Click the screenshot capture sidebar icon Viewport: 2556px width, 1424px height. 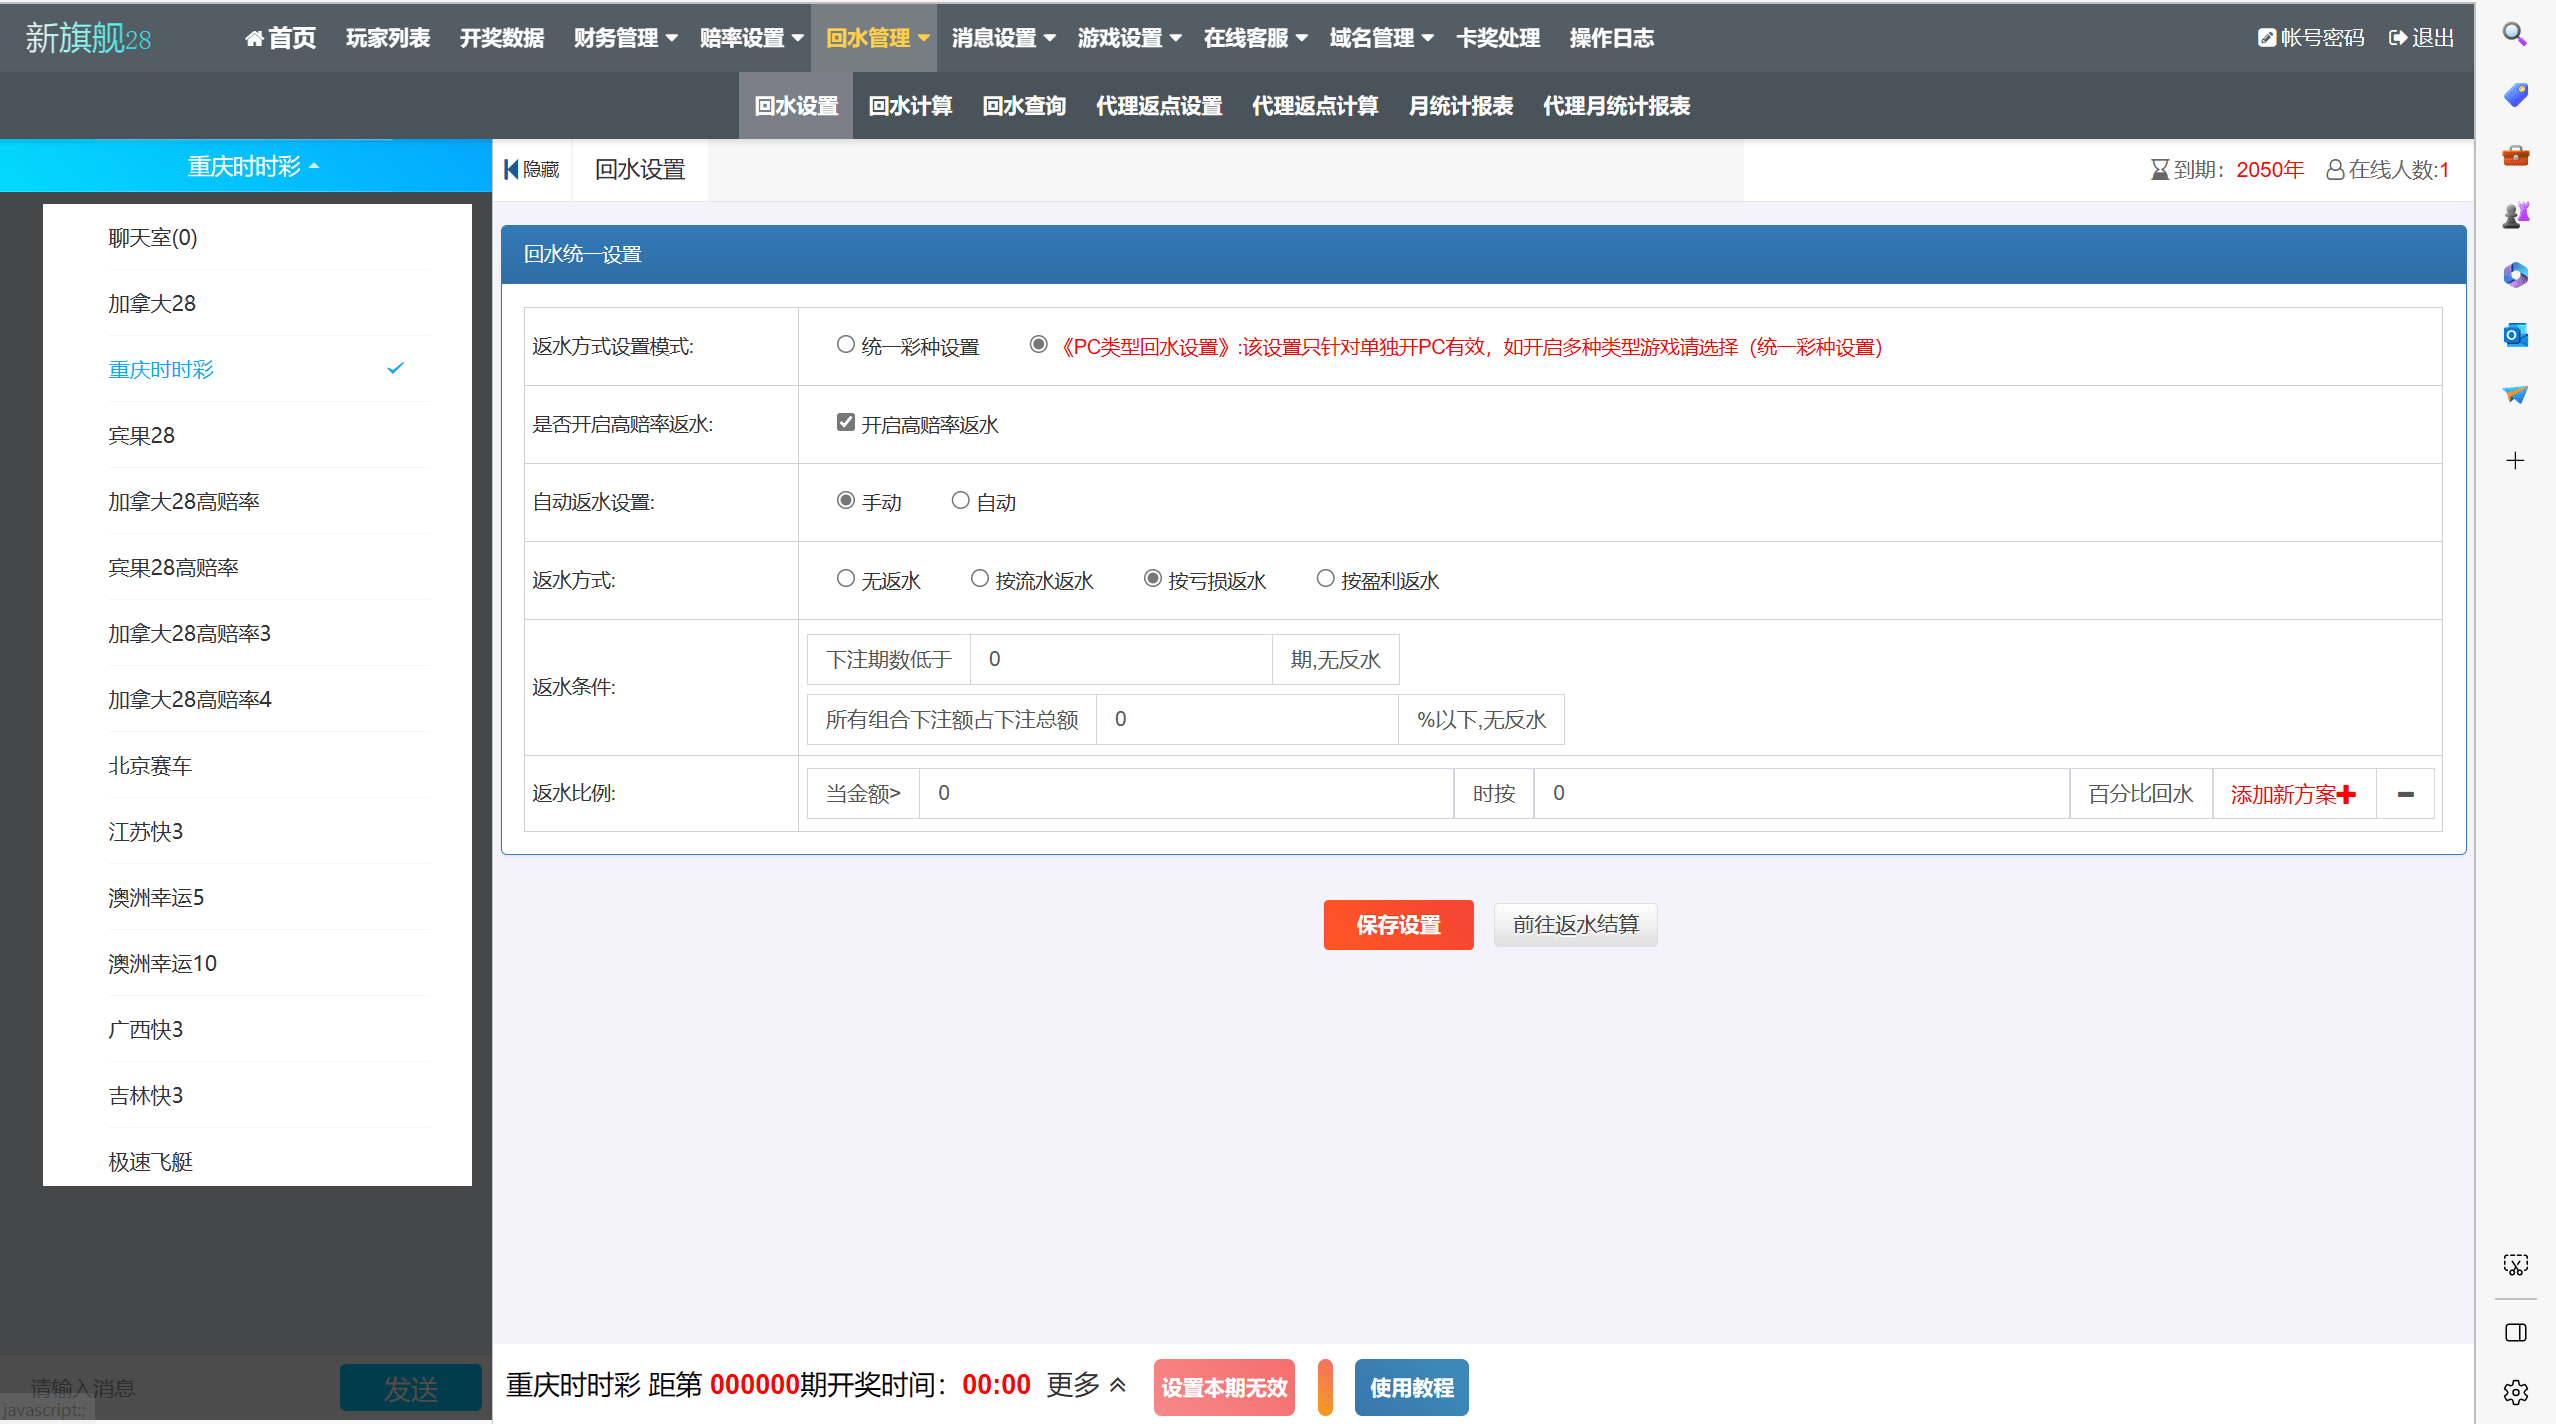[x=2515, y=1265]
